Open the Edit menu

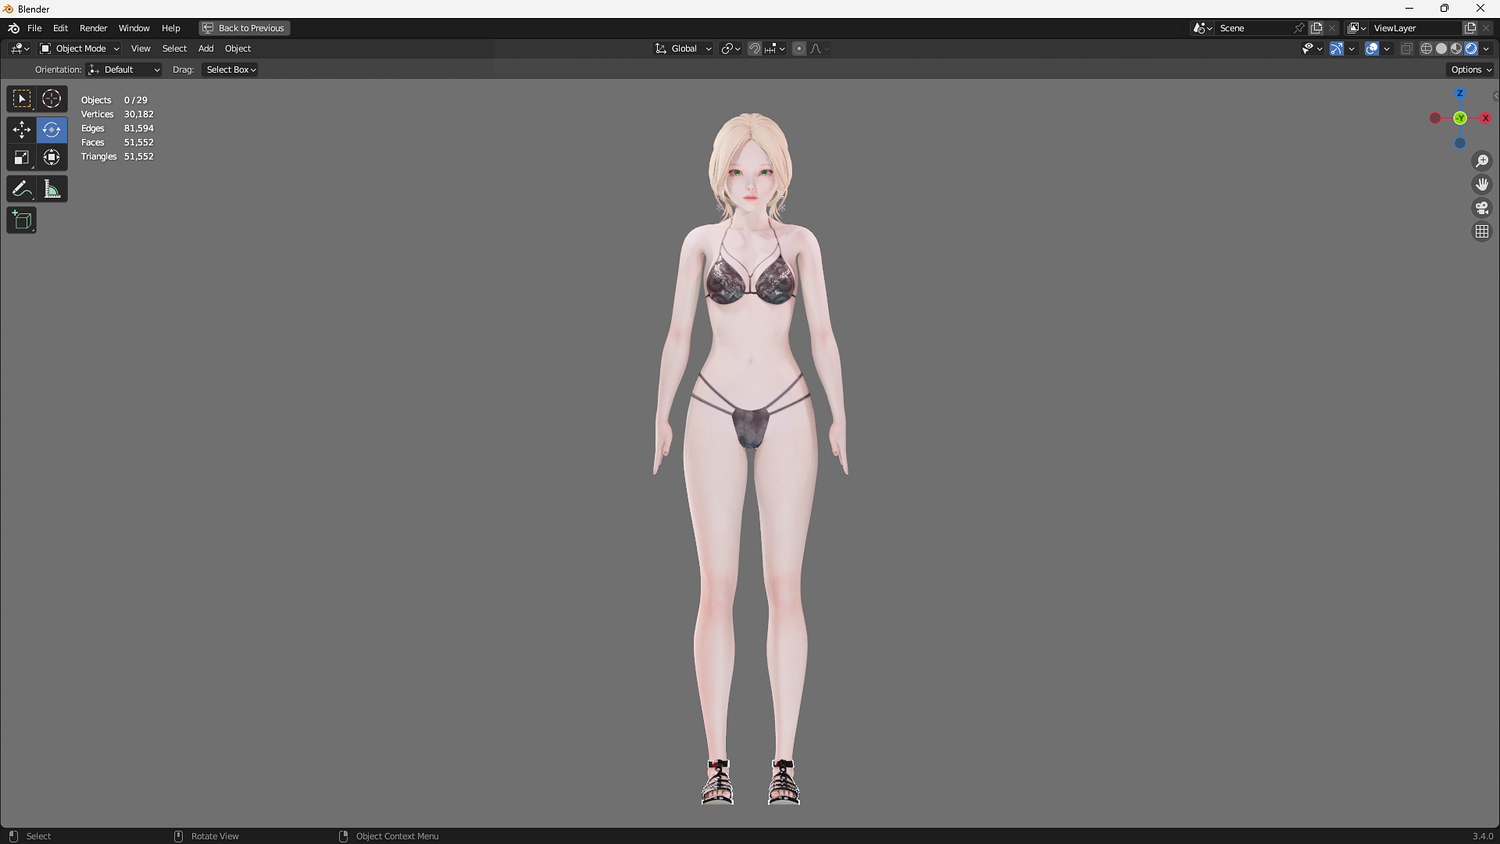coord(60,28)
